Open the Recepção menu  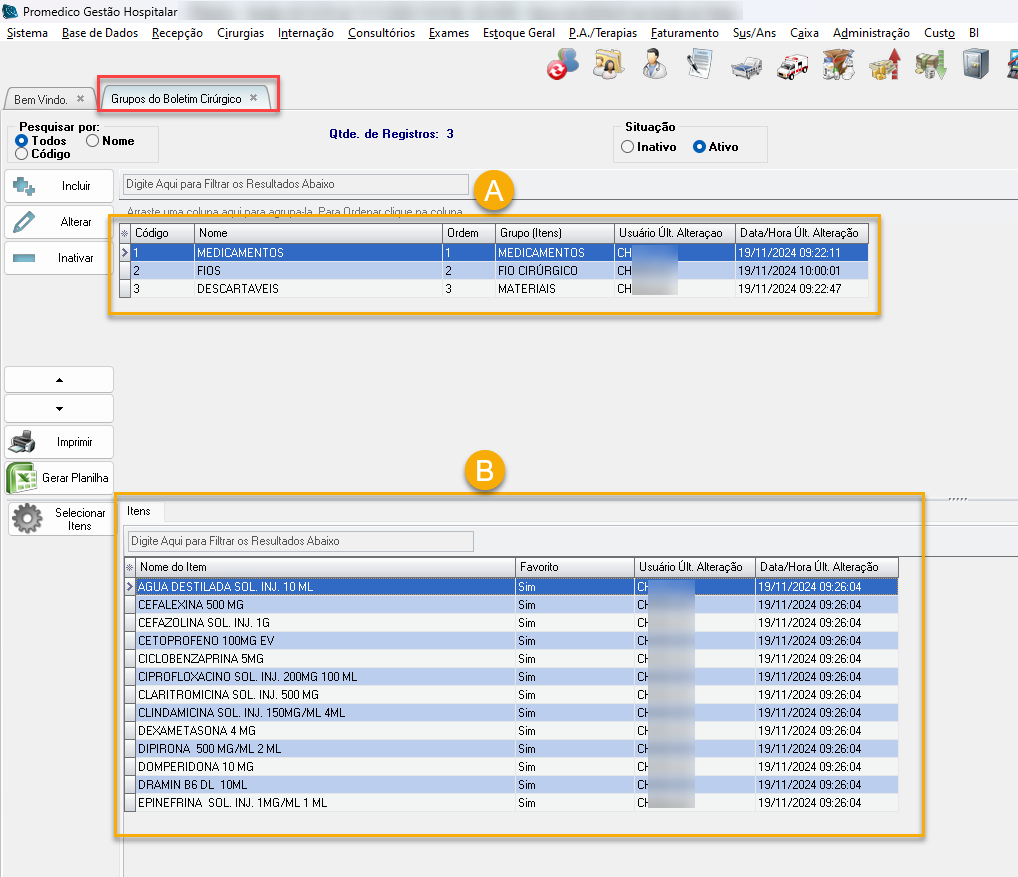[177, 33]
